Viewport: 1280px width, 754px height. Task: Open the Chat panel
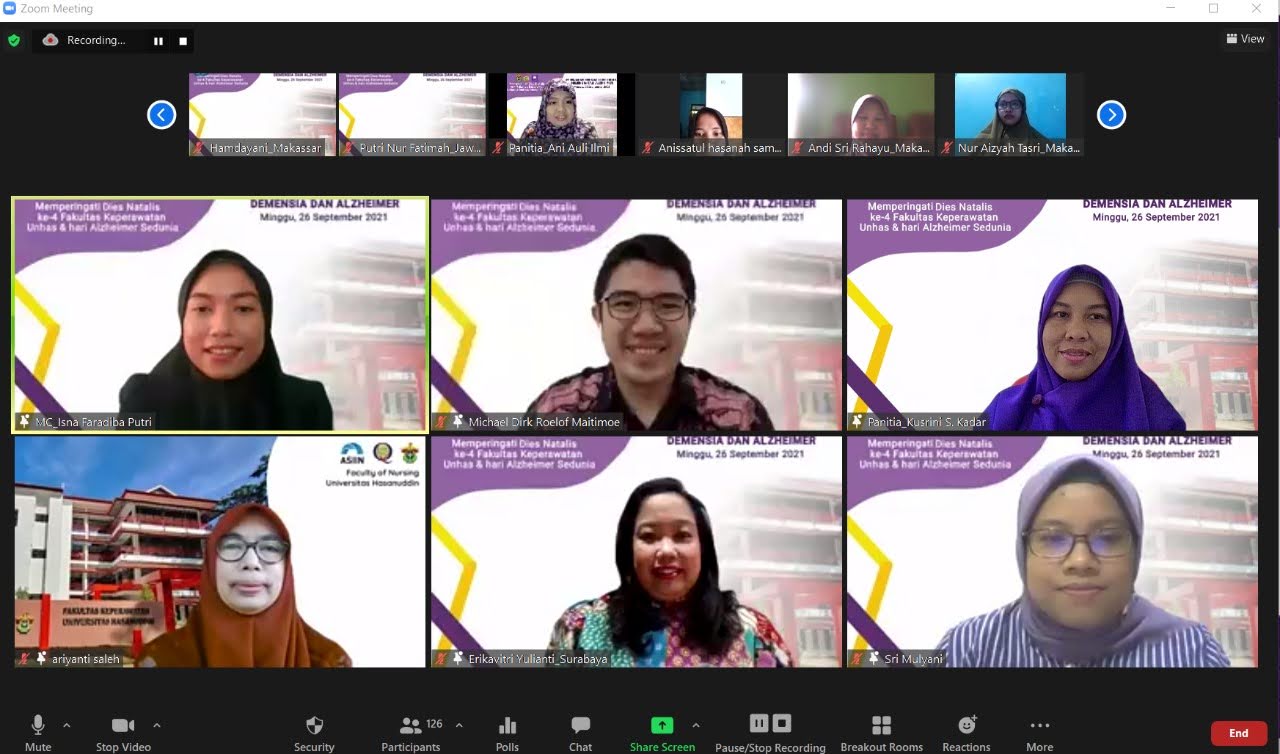pos(580,726)
